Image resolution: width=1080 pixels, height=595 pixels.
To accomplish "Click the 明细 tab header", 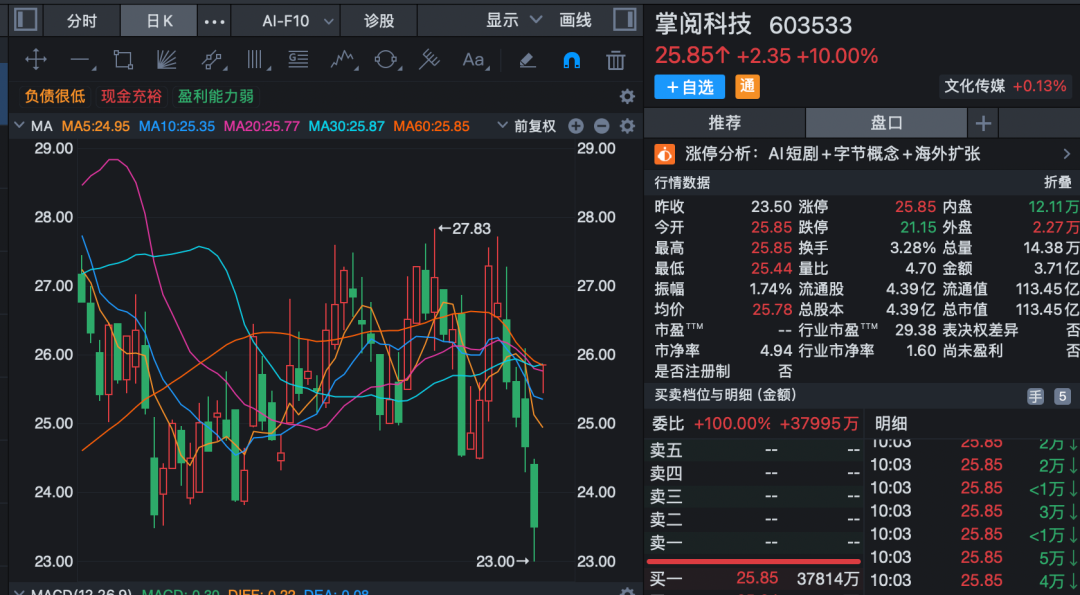I will (891, 424).
